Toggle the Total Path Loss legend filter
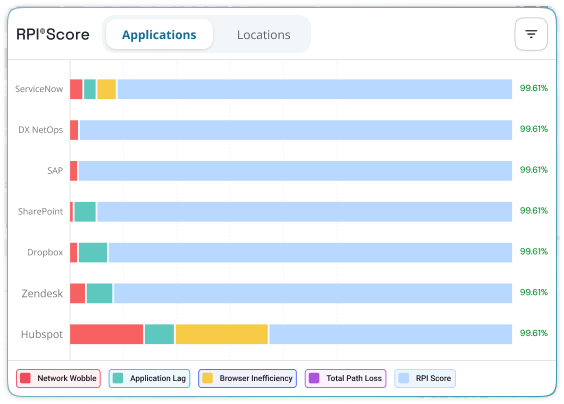 coord(345,378)
